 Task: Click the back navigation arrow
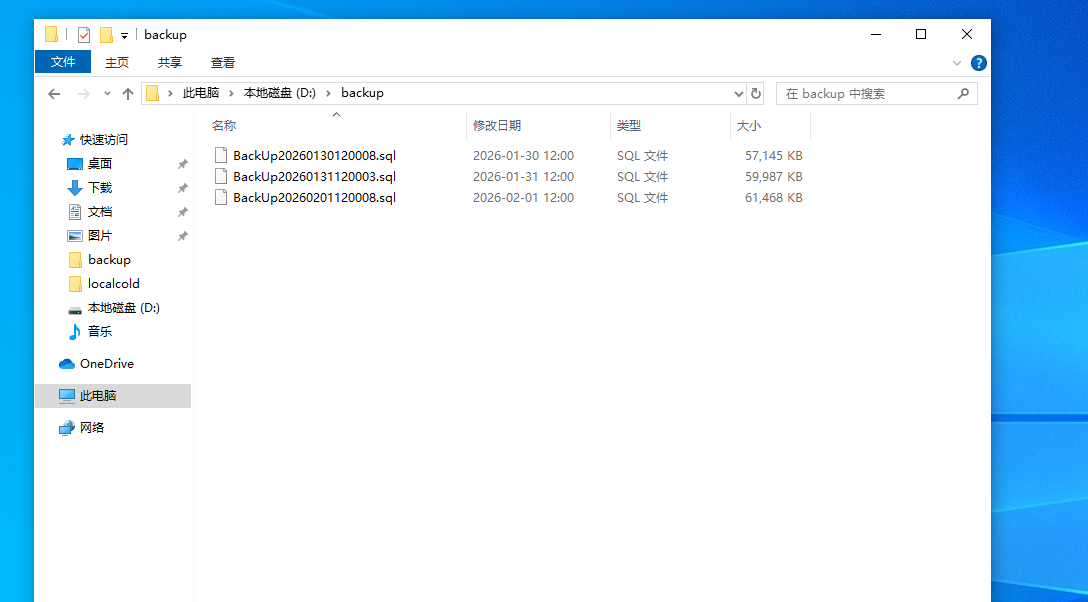click(x=54, y=94)
